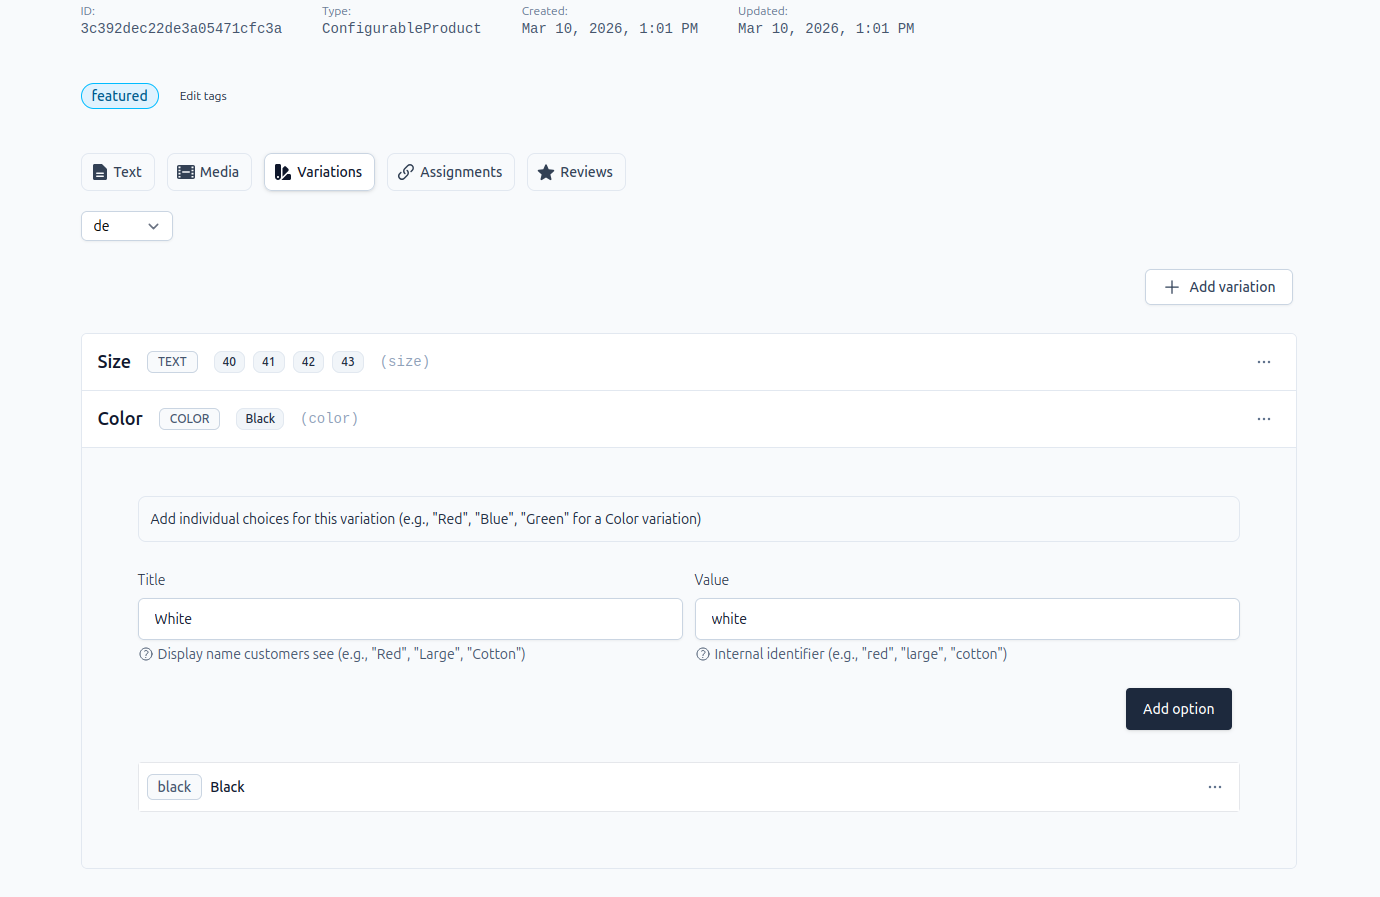The height and width of the screenshot is (897, 1380).
Task: Click the size option chip 40
Action: 229,362
